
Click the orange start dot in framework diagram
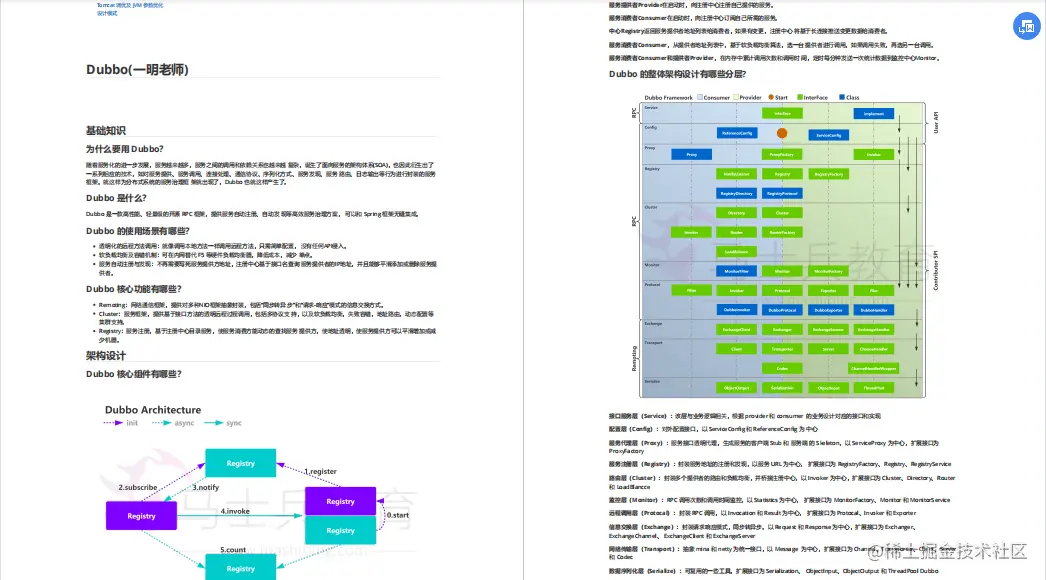782,133
